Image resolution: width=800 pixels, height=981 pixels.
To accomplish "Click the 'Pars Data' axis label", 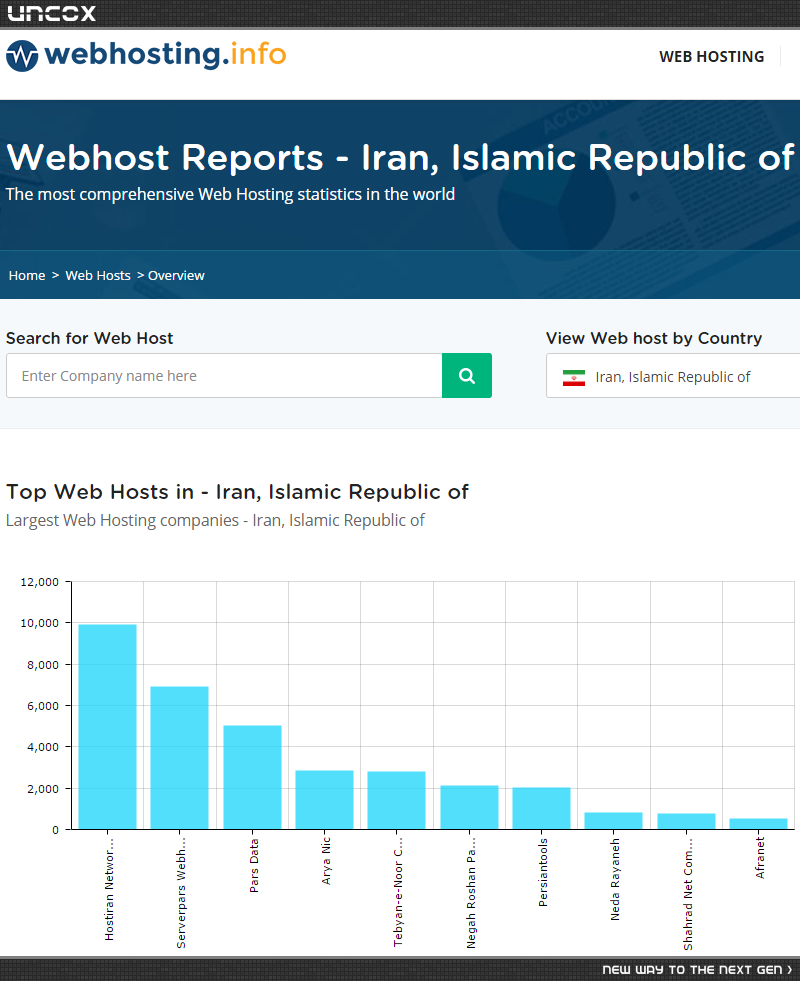I will [x=254, y=866].
